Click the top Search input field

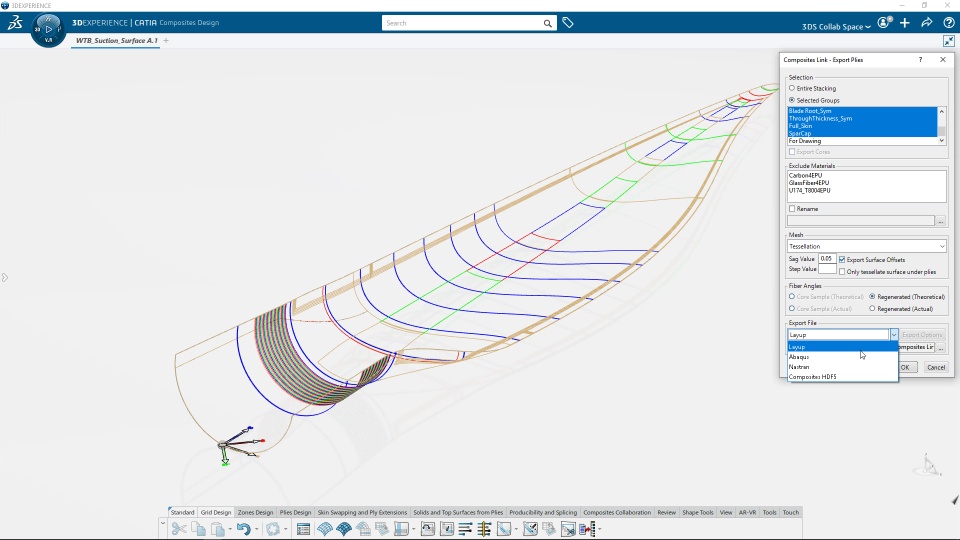(462, 23)
